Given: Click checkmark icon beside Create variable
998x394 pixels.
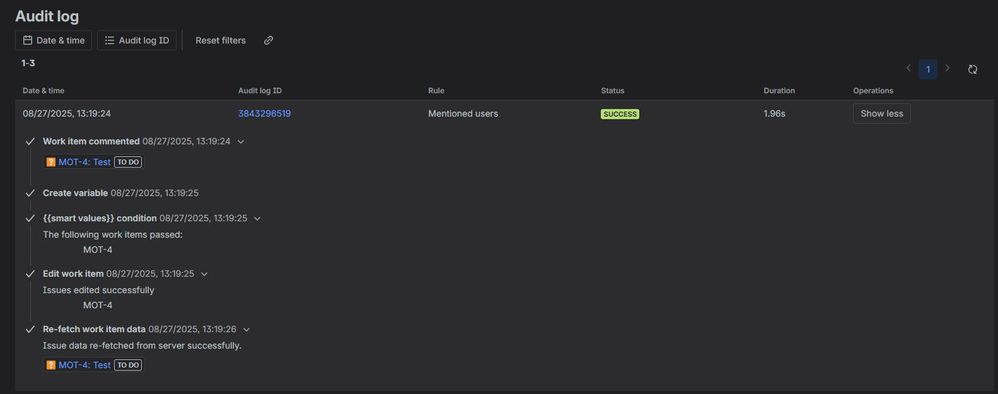Looking at the screenshot, I should pyautogui.click(x=29, y=192).
